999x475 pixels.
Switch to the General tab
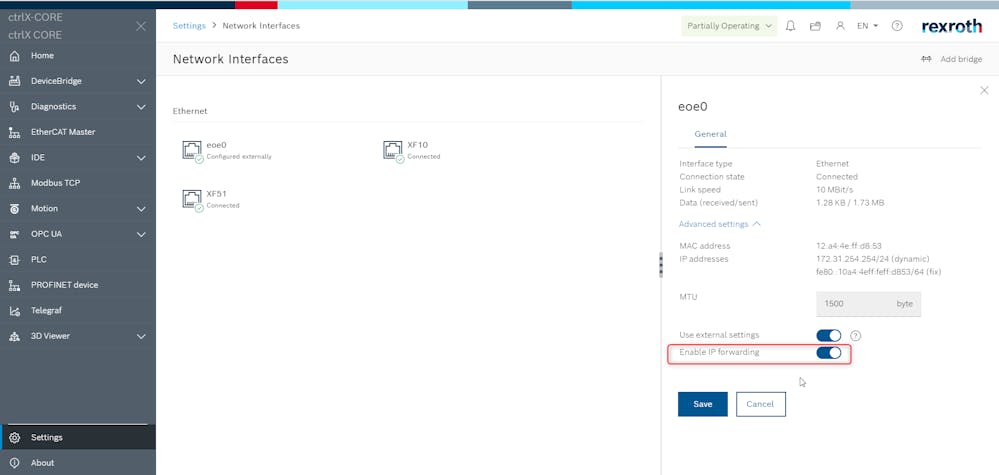pyautogui.click(x=710, y=134)
